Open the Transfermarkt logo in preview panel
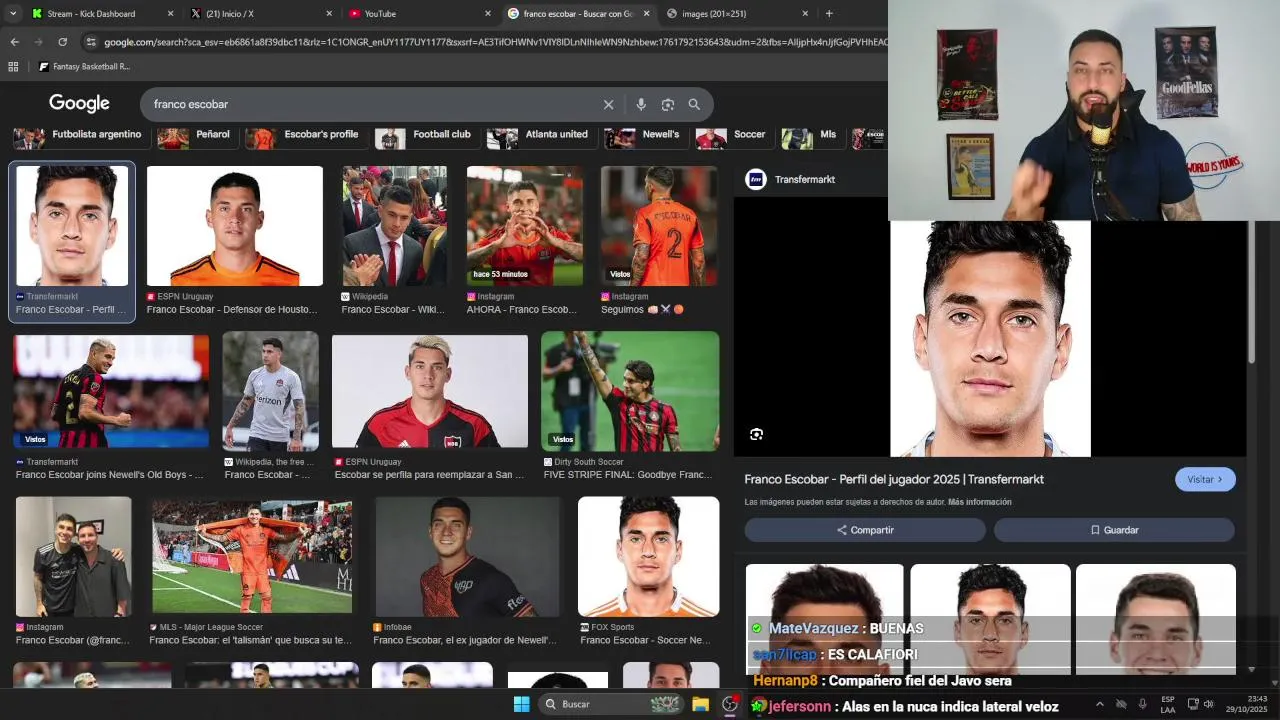Viewport: 1280px width, 720px height. coord(756,179)
